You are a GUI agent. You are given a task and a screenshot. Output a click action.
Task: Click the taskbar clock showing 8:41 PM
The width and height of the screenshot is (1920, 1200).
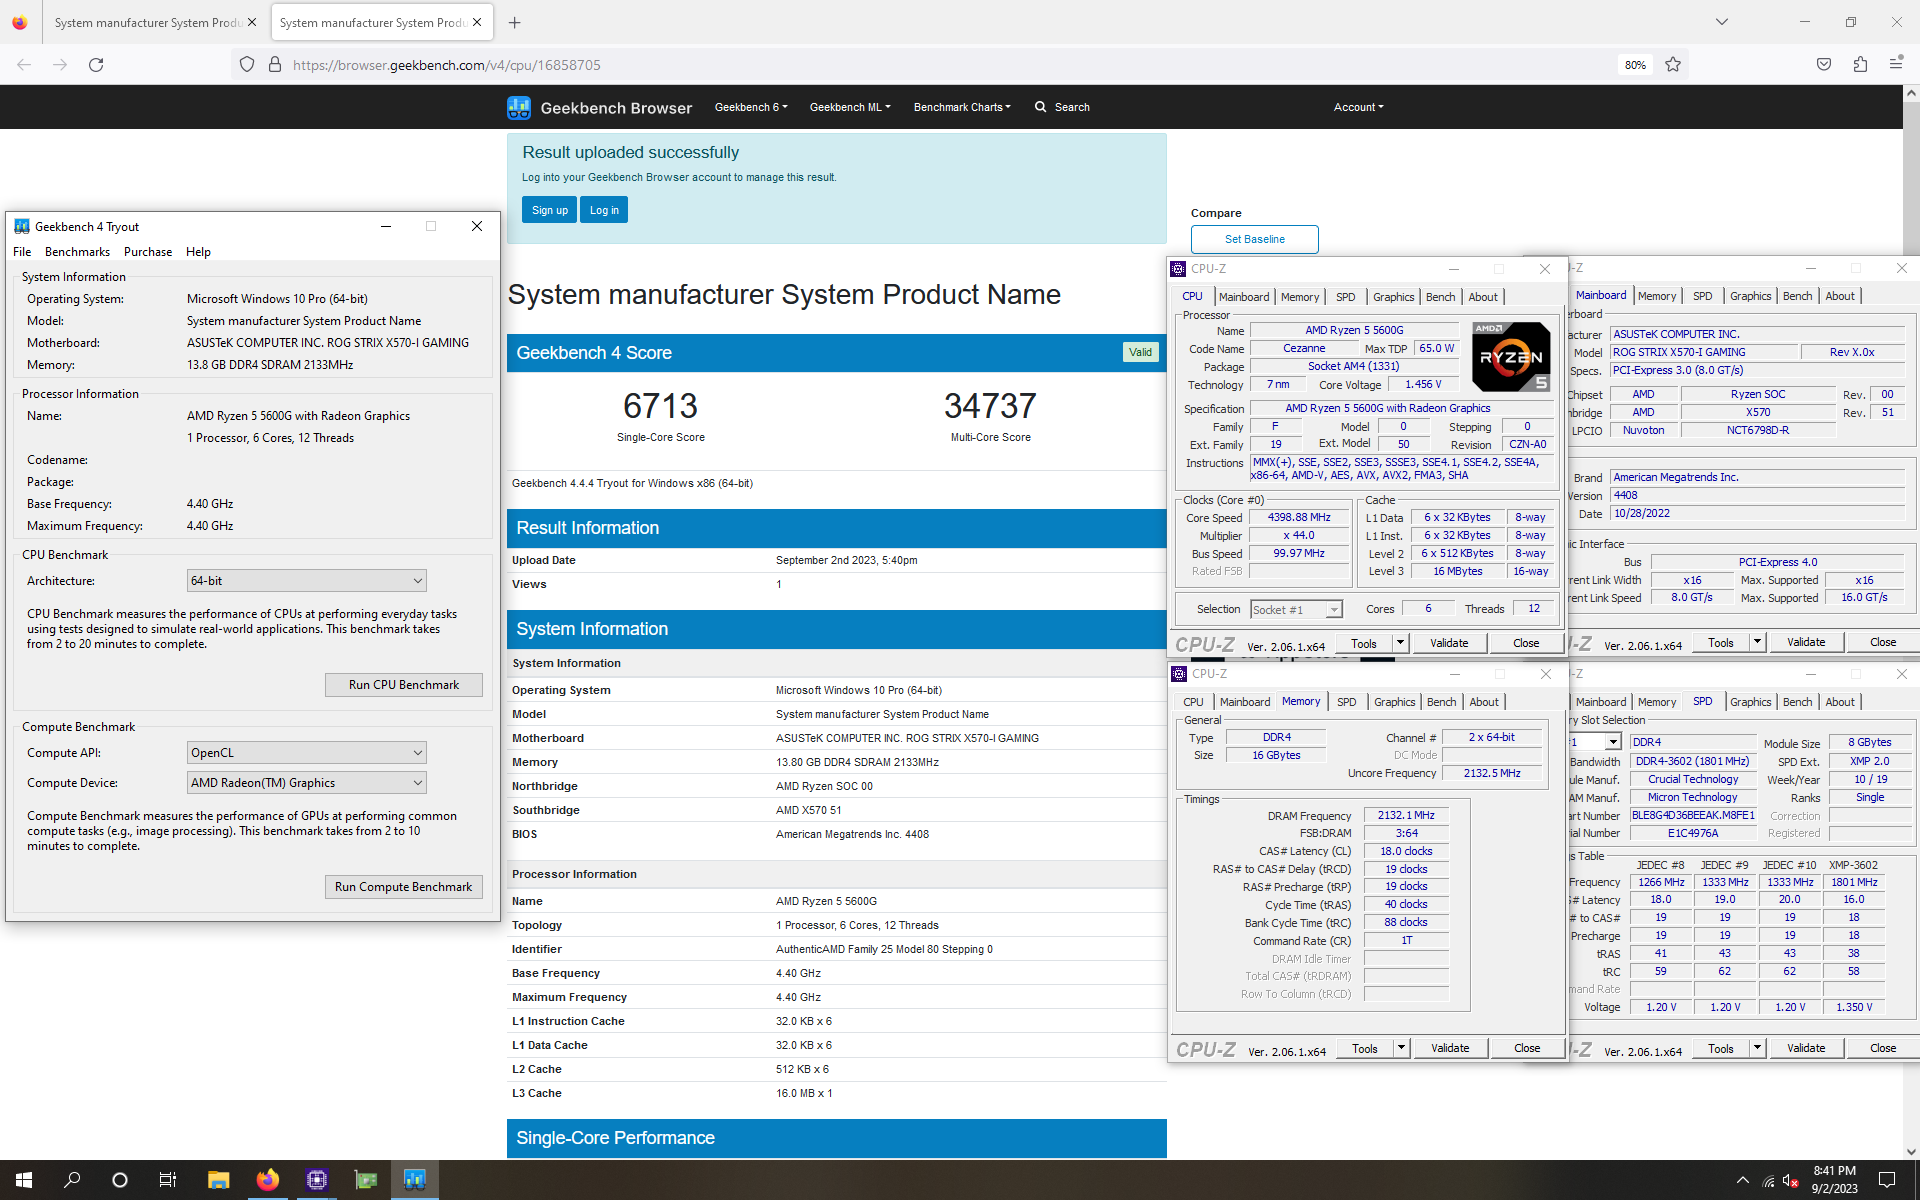(x=1834, y=1180)
